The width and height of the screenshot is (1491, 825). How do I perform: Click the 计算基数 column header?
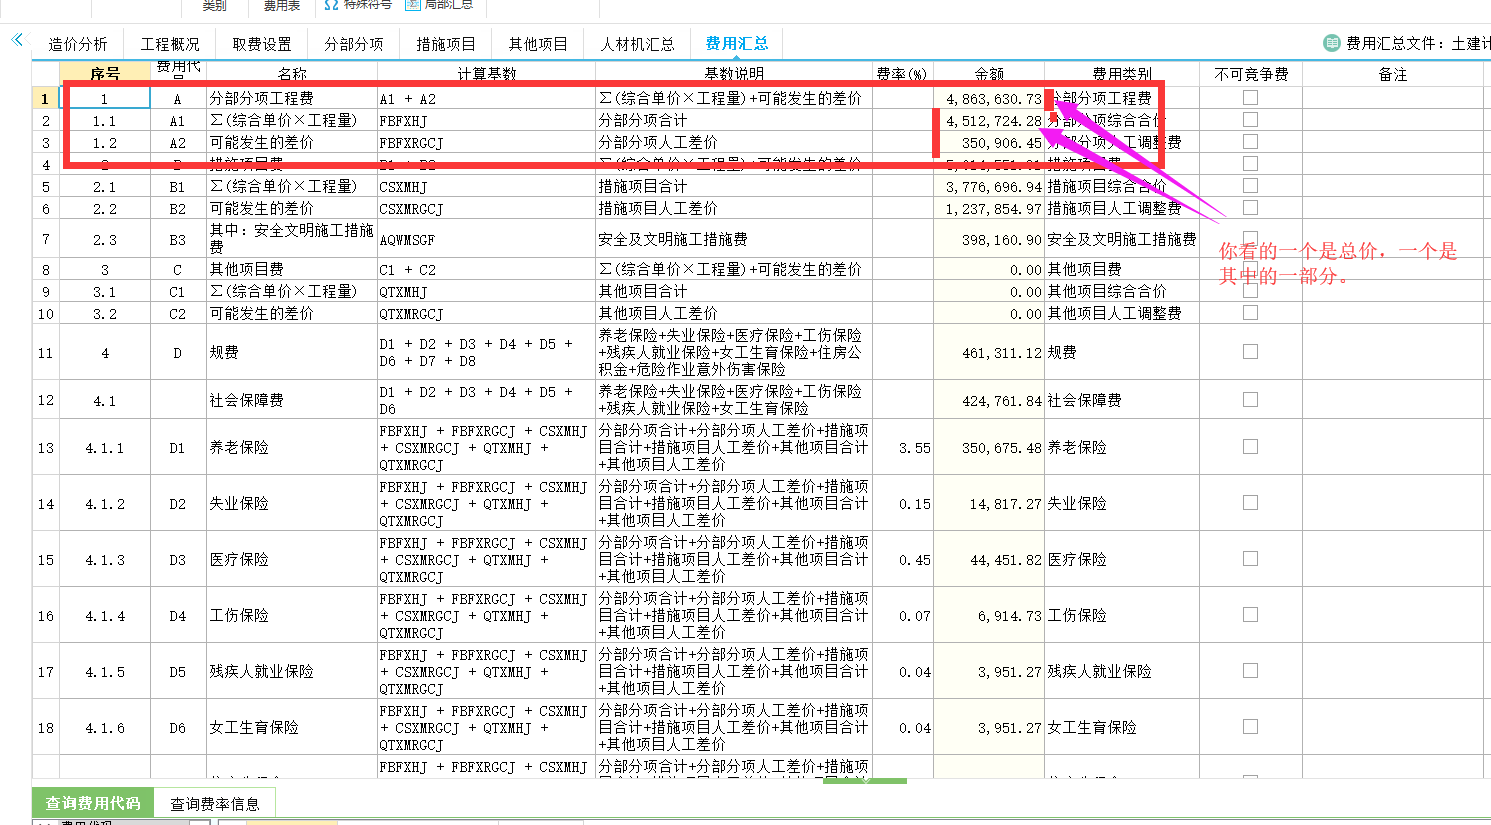pos(486,74)
